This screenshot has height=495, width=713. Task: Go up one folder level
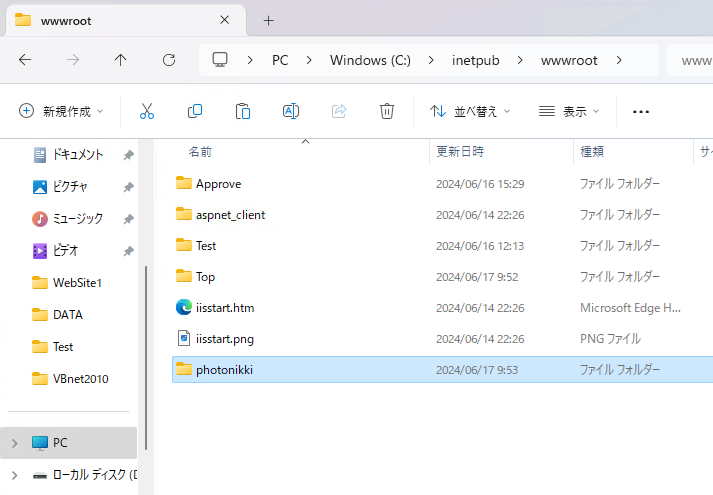tap(121, 60)
